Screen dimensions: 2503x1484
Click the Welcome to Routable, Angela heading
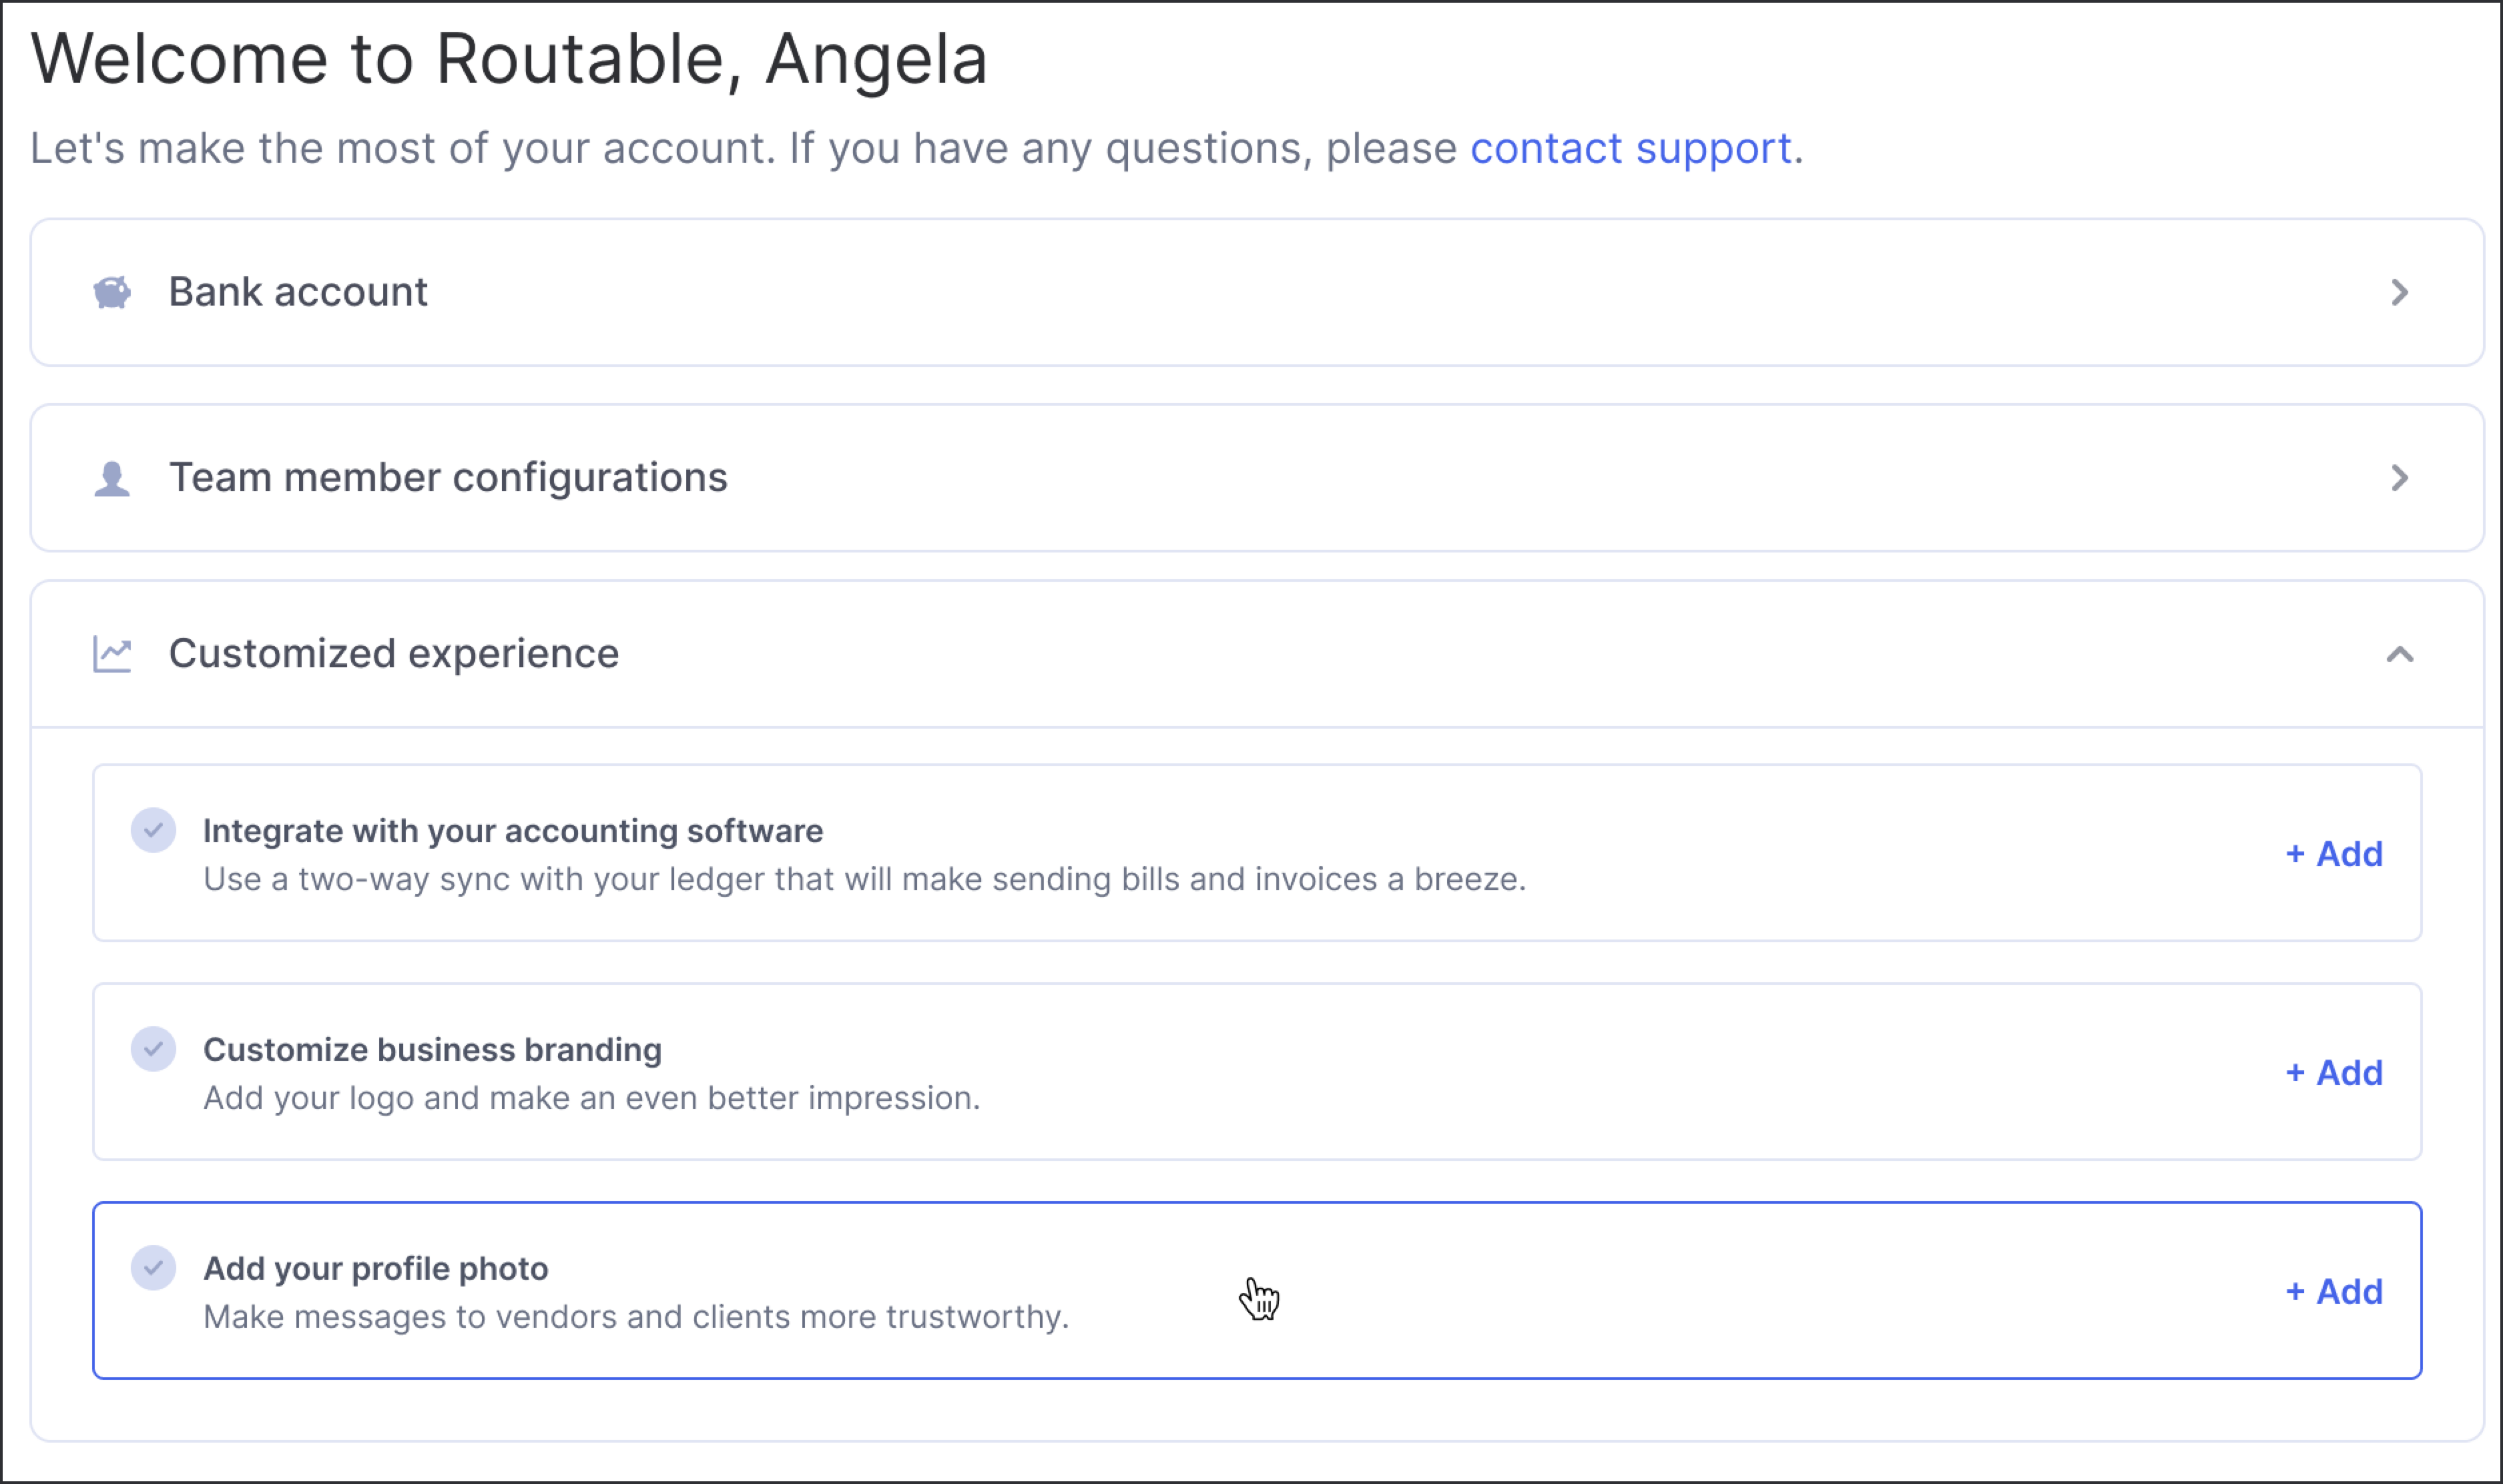coord(509,59)
